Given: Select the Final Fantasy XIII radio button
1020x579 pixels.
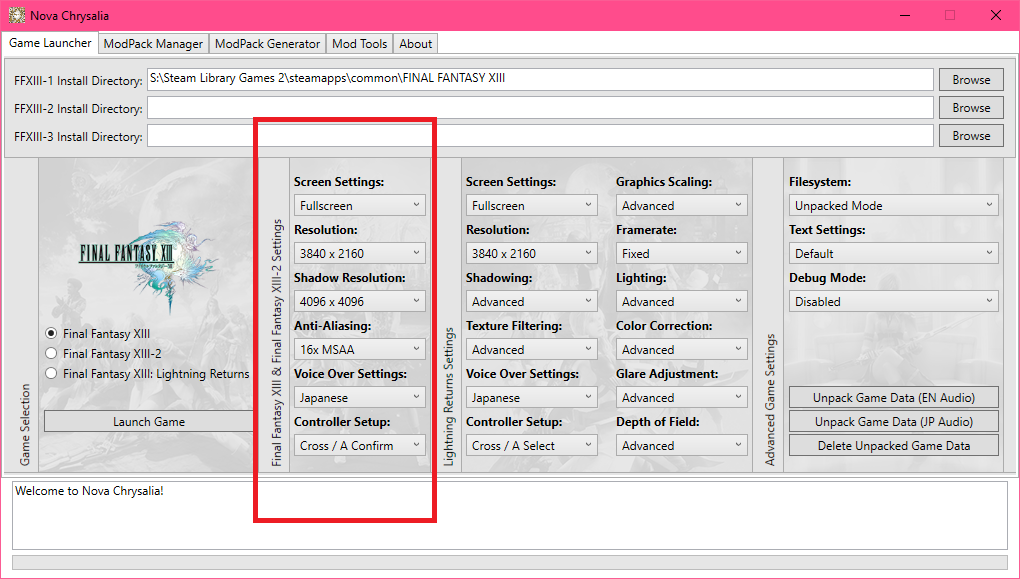Looking at the screenshot, I should (51, 334).
